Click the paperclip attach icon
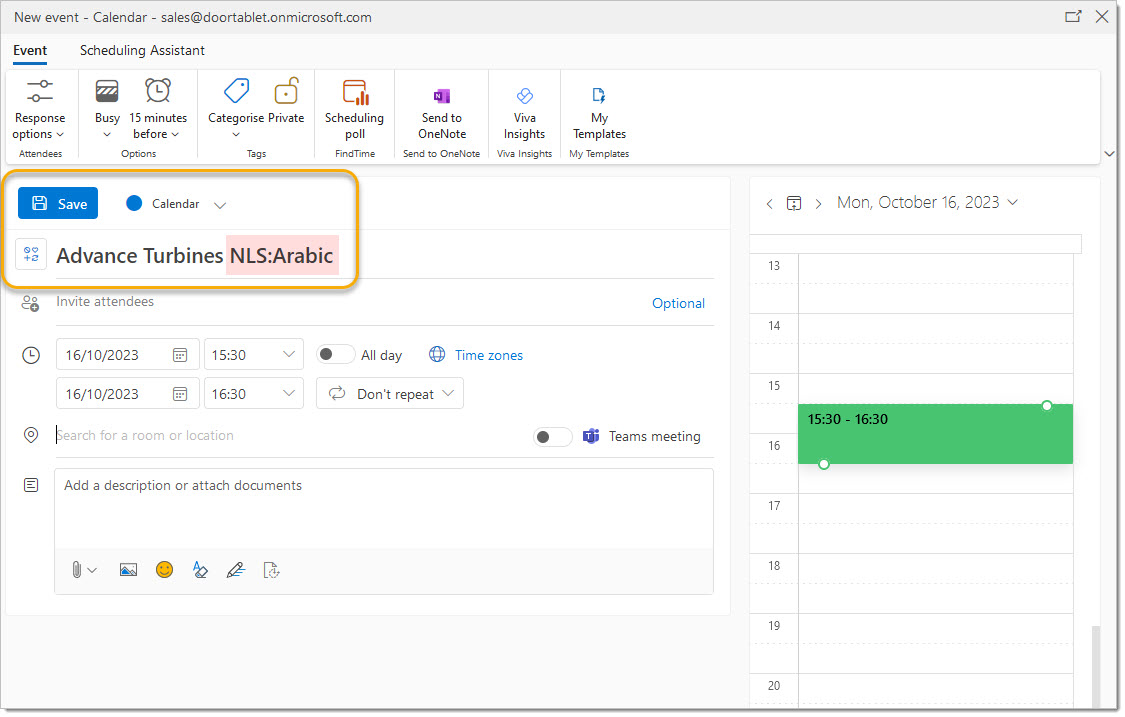This screenshot has width=1125, height=717. 77,570
